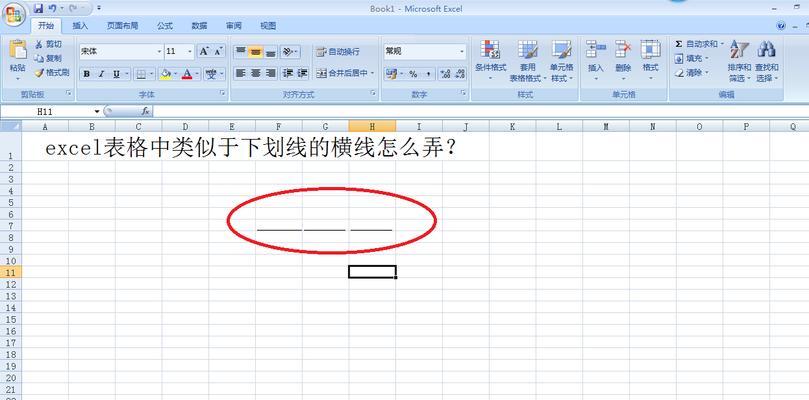
Task: Decrease font size with the small A button
Action: pos(218,51)
